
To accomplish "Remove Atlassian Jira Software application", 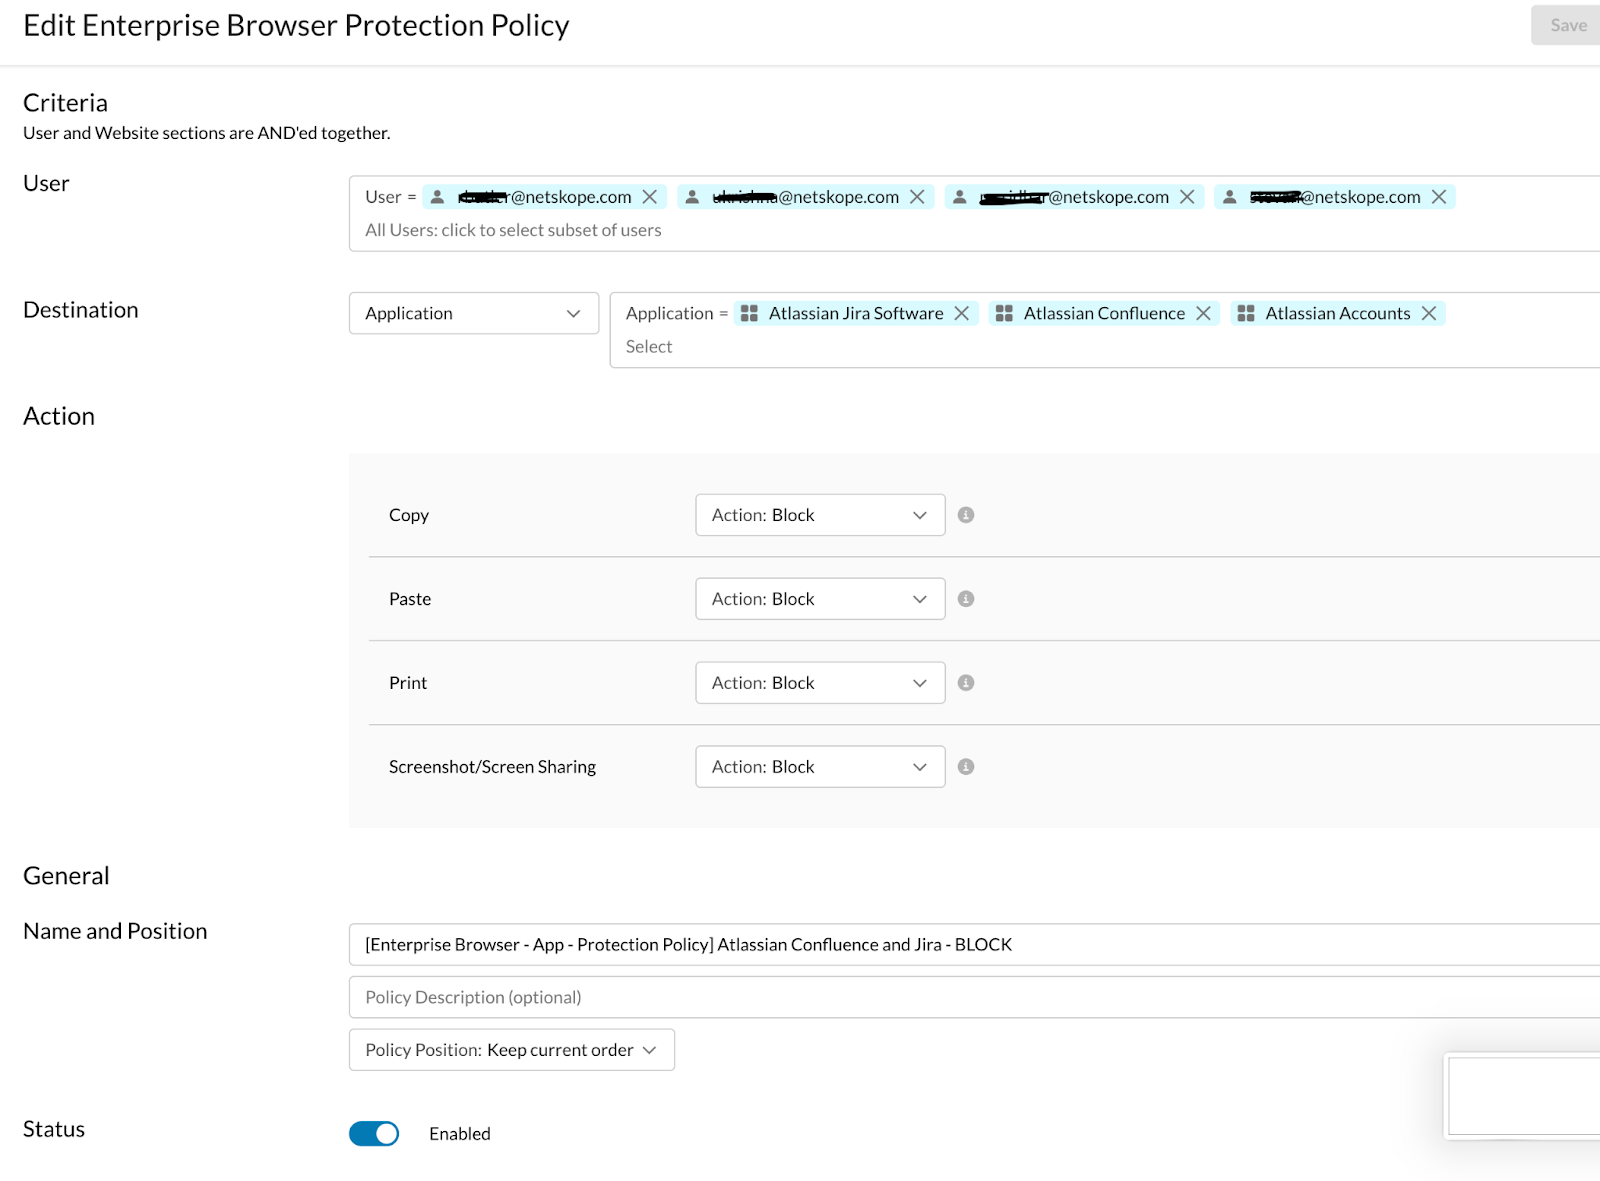I will pyautogui.click(x=962, y=313).
